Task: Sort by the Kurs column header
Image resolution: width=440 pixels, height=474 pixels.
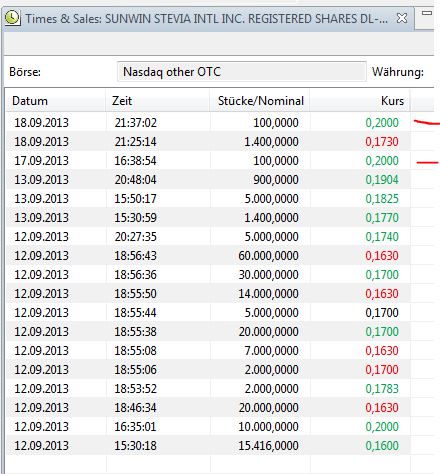Action: [x=360, y=101]
